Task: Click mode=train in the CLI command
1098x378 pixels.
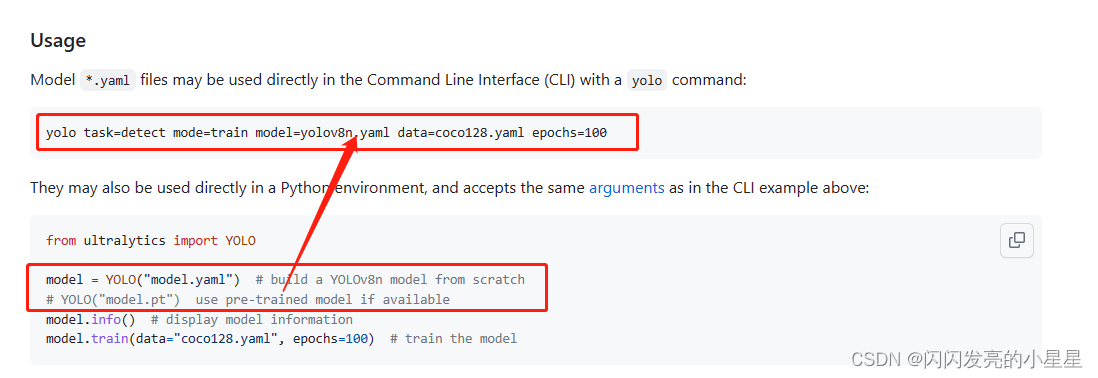Action: (210, 132)
